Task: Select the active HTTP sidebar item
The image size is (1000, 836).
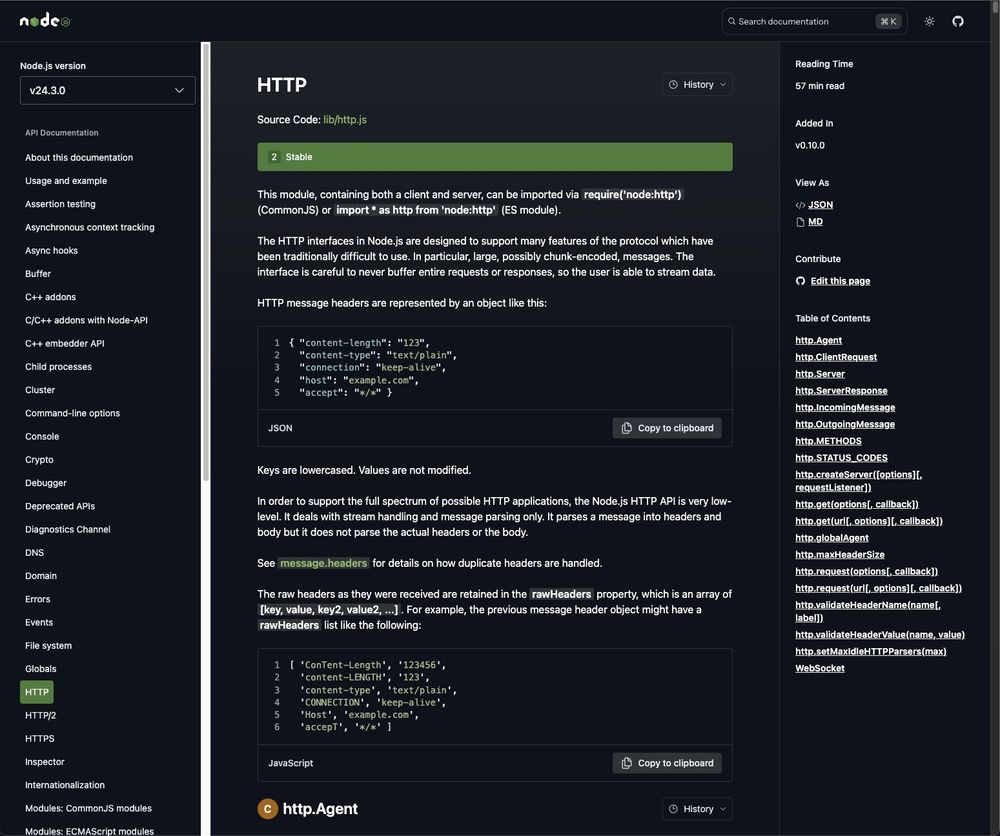Action: pos(37,692)
